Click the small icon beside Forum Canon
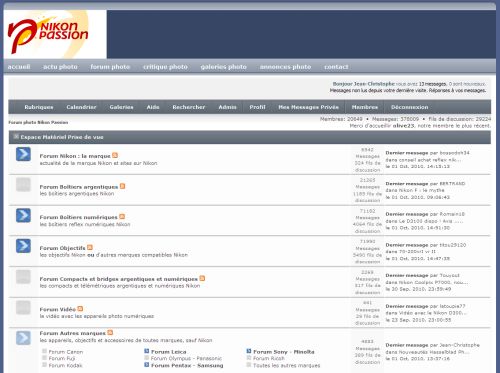This screenshot has width=500, height=373. pyautogui.click(x=44, y=351)
